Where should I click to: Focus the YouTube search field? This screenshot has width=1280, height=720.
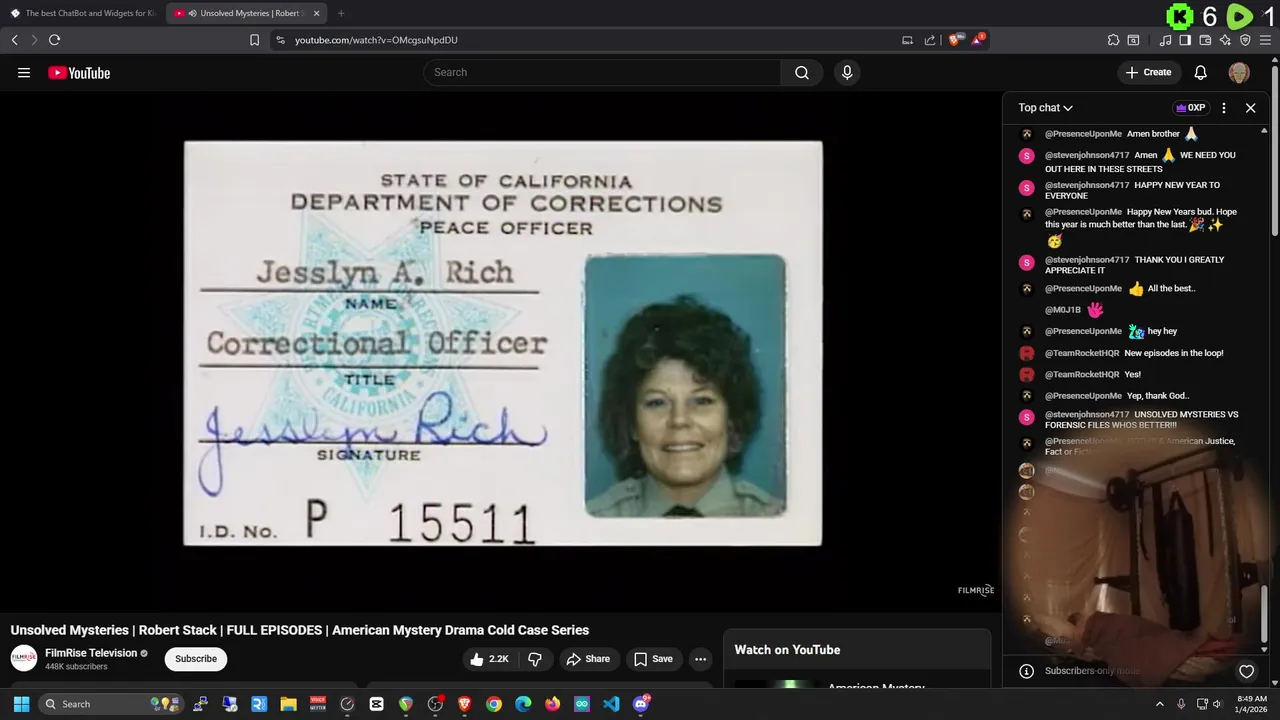coord(602,72)
